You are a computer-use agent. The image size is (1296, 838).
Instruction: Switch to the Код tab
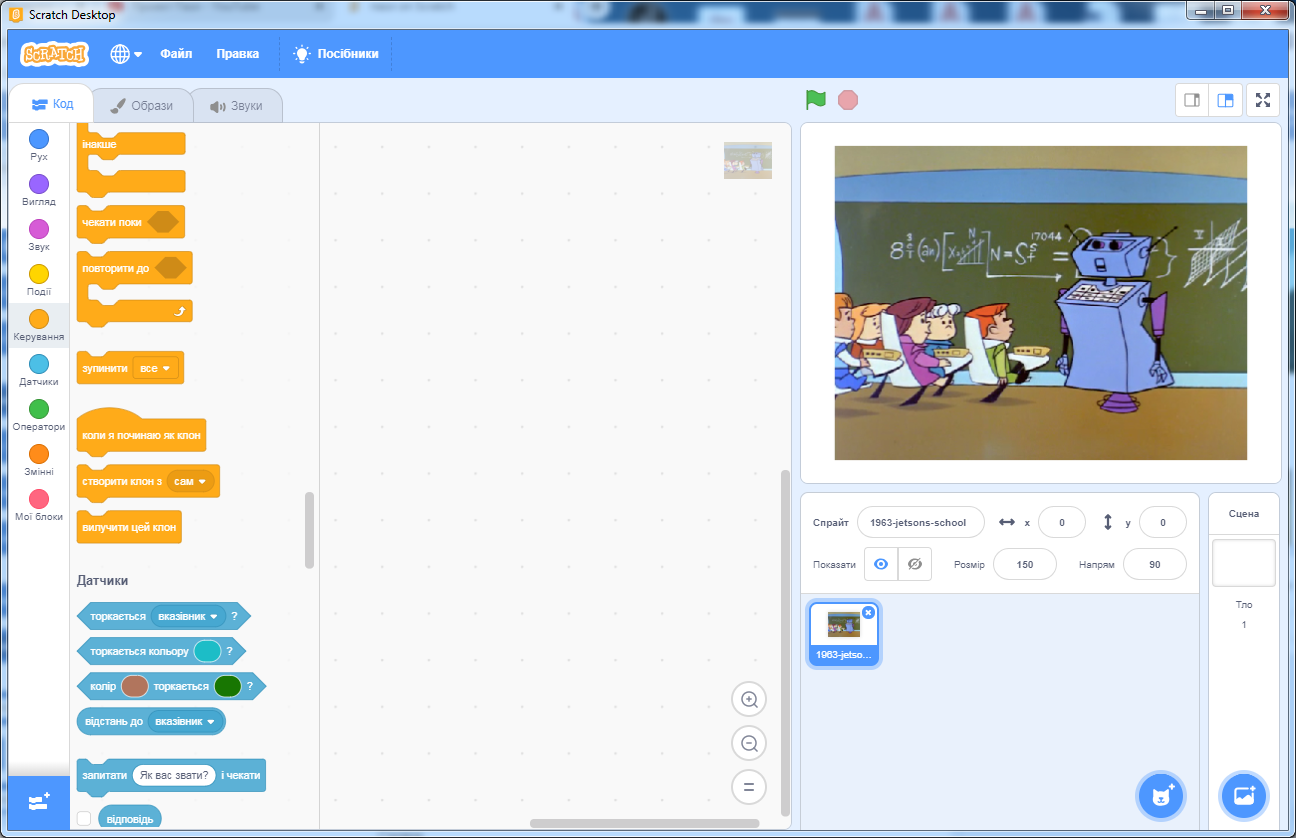point(52,104)
